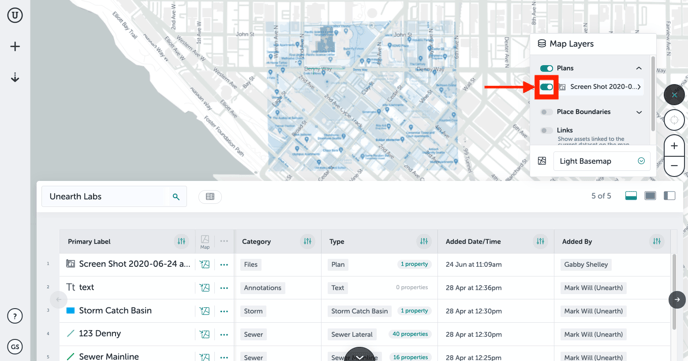
Task: Open more options for Screen Shot row
Action: (x=224, y=264)
